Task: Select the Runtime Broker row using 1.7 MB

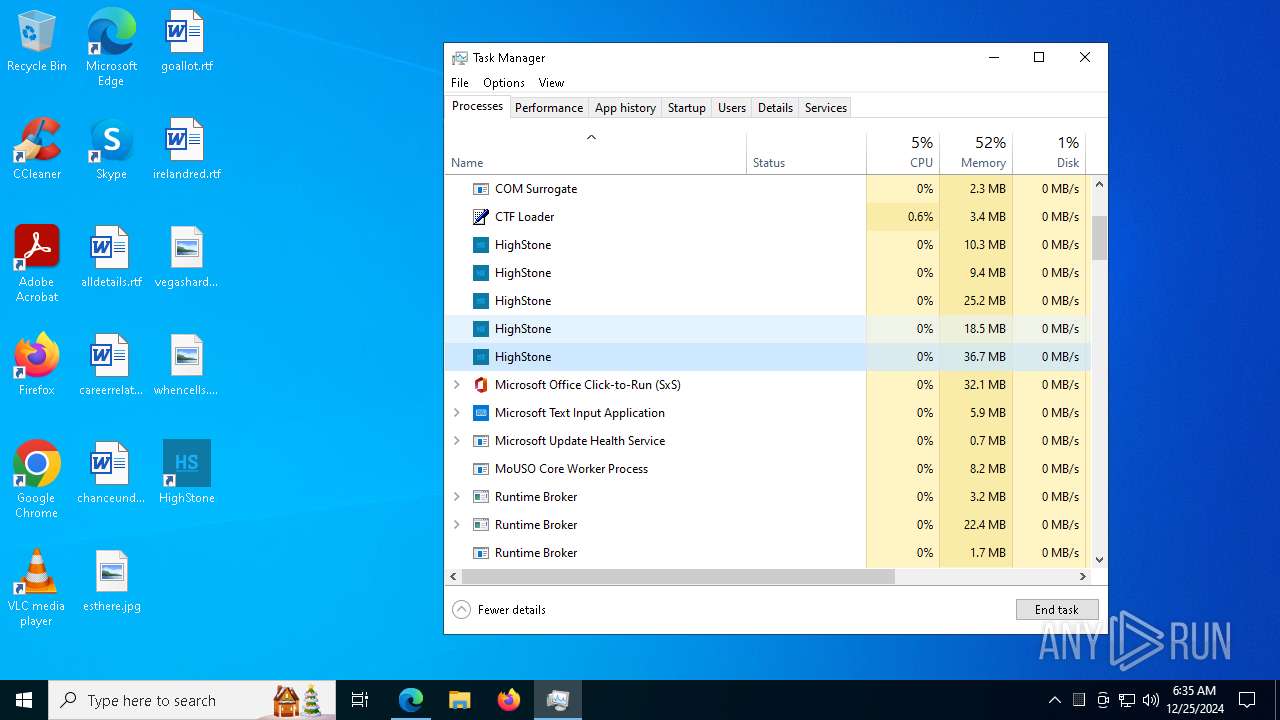Action: tap(767, 553)
